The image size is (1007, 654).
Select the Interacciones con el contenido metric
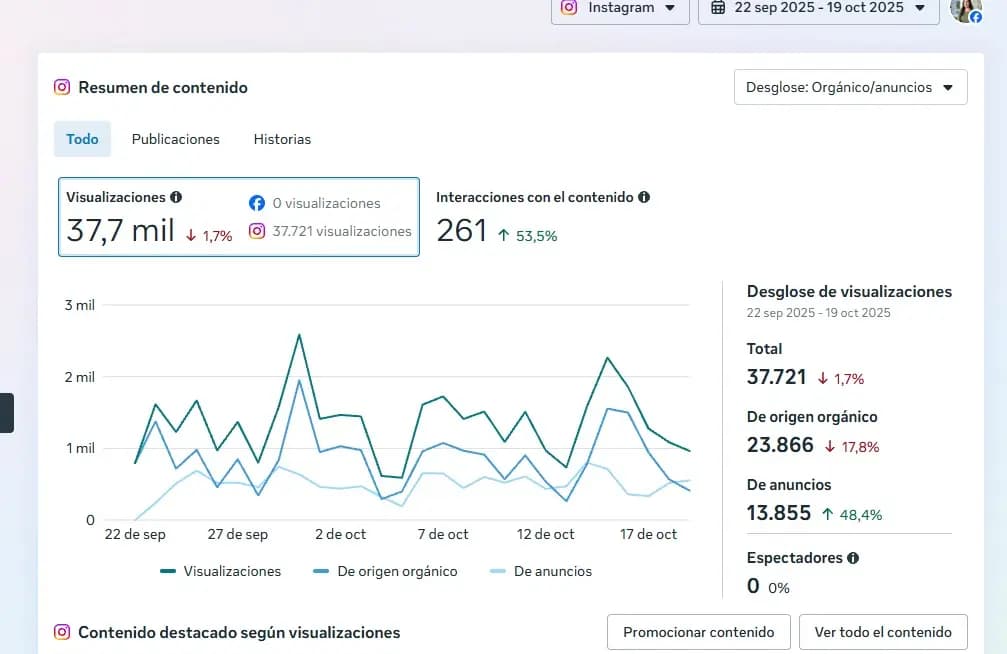point(543,217)
